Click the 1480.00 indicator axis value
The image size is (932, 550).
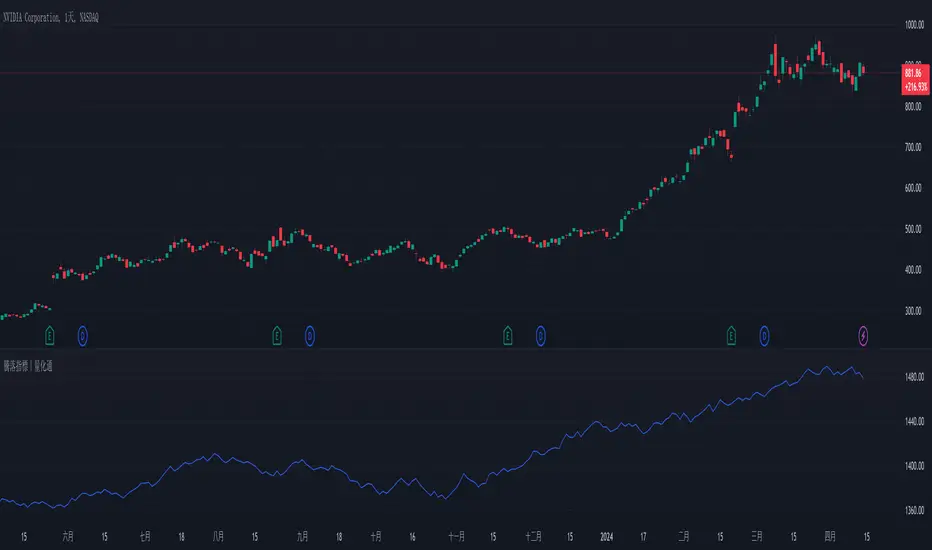pyautogui.click(x=914, y=377)
